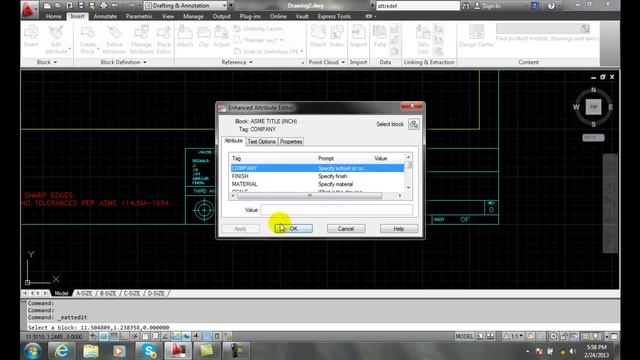Click the binoculars search icon in title bar

466,6
